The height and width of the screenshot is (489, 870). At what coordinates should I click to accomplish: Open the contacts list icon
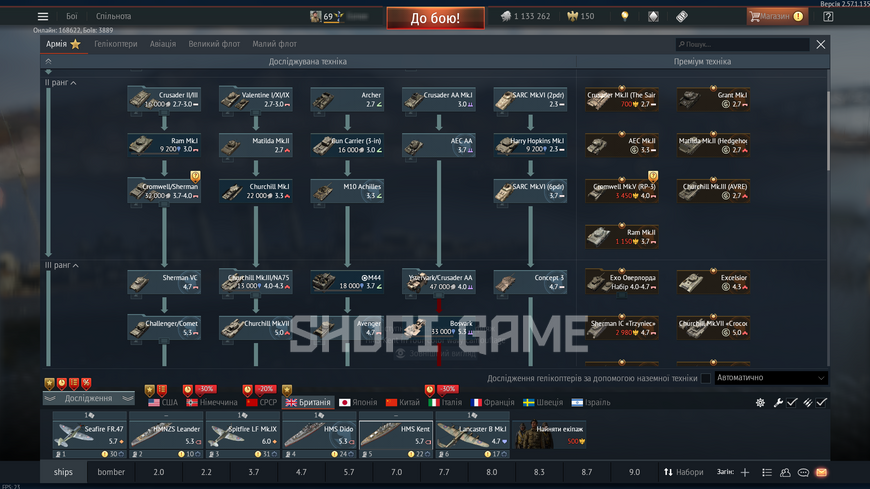click(767, 472)
